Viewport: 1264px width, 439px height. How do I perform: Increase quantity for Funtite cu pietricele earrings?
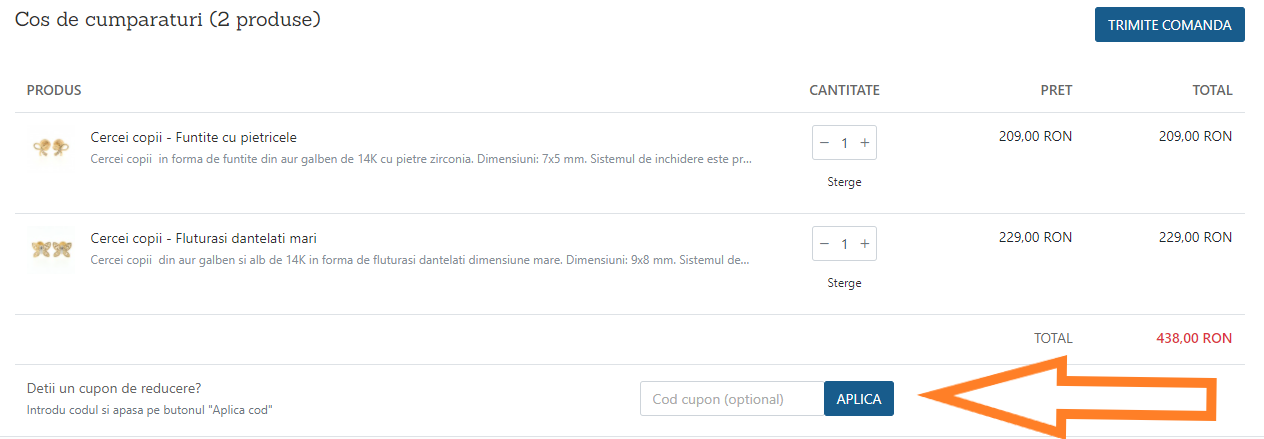click(x=865, y=143)
